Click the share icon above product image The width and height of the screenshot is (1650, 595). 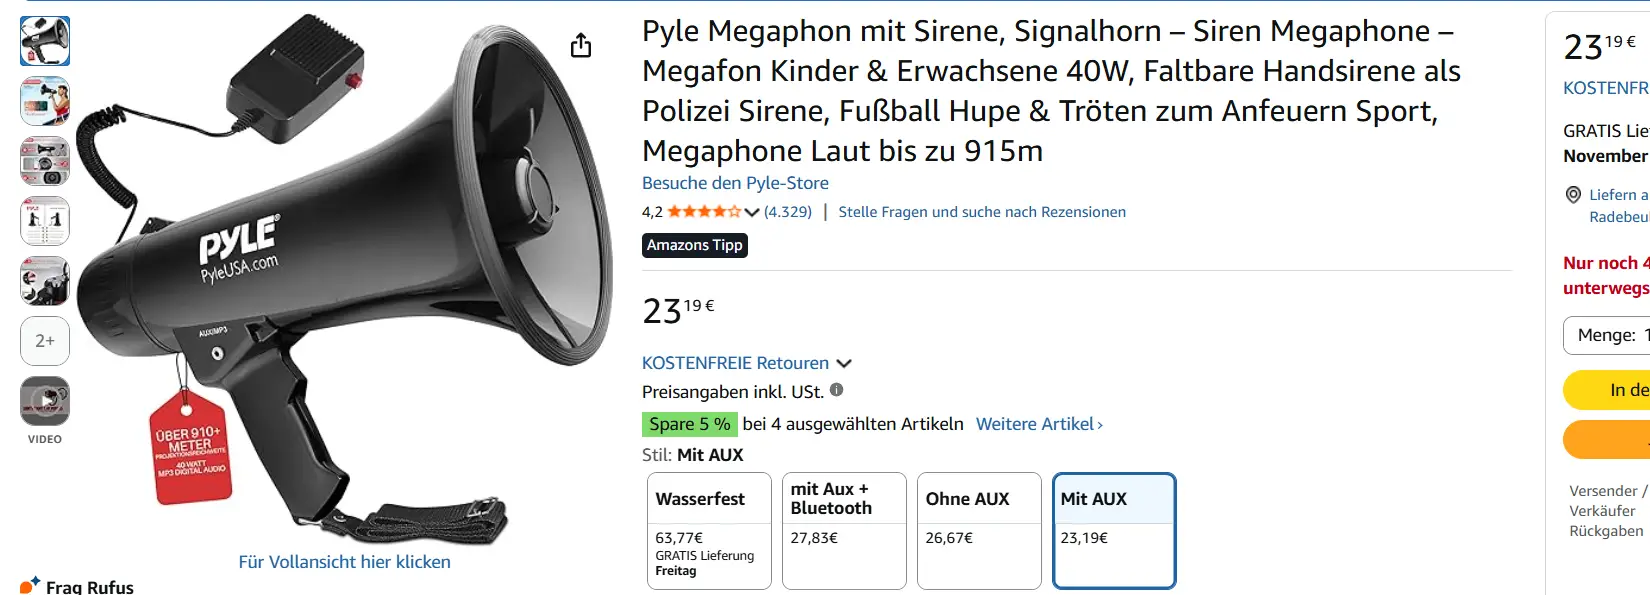(x=581, y=46)
